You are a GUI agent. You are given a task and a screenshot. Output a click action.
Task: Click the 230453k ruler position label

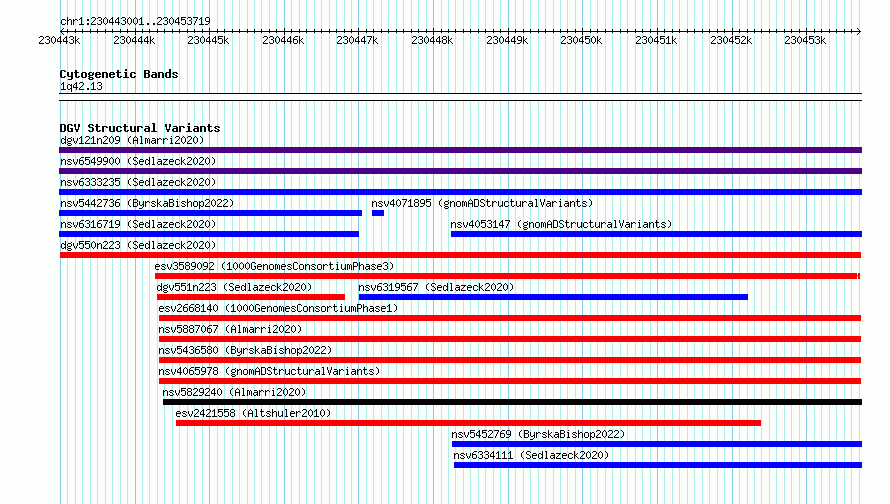[805, 40]
